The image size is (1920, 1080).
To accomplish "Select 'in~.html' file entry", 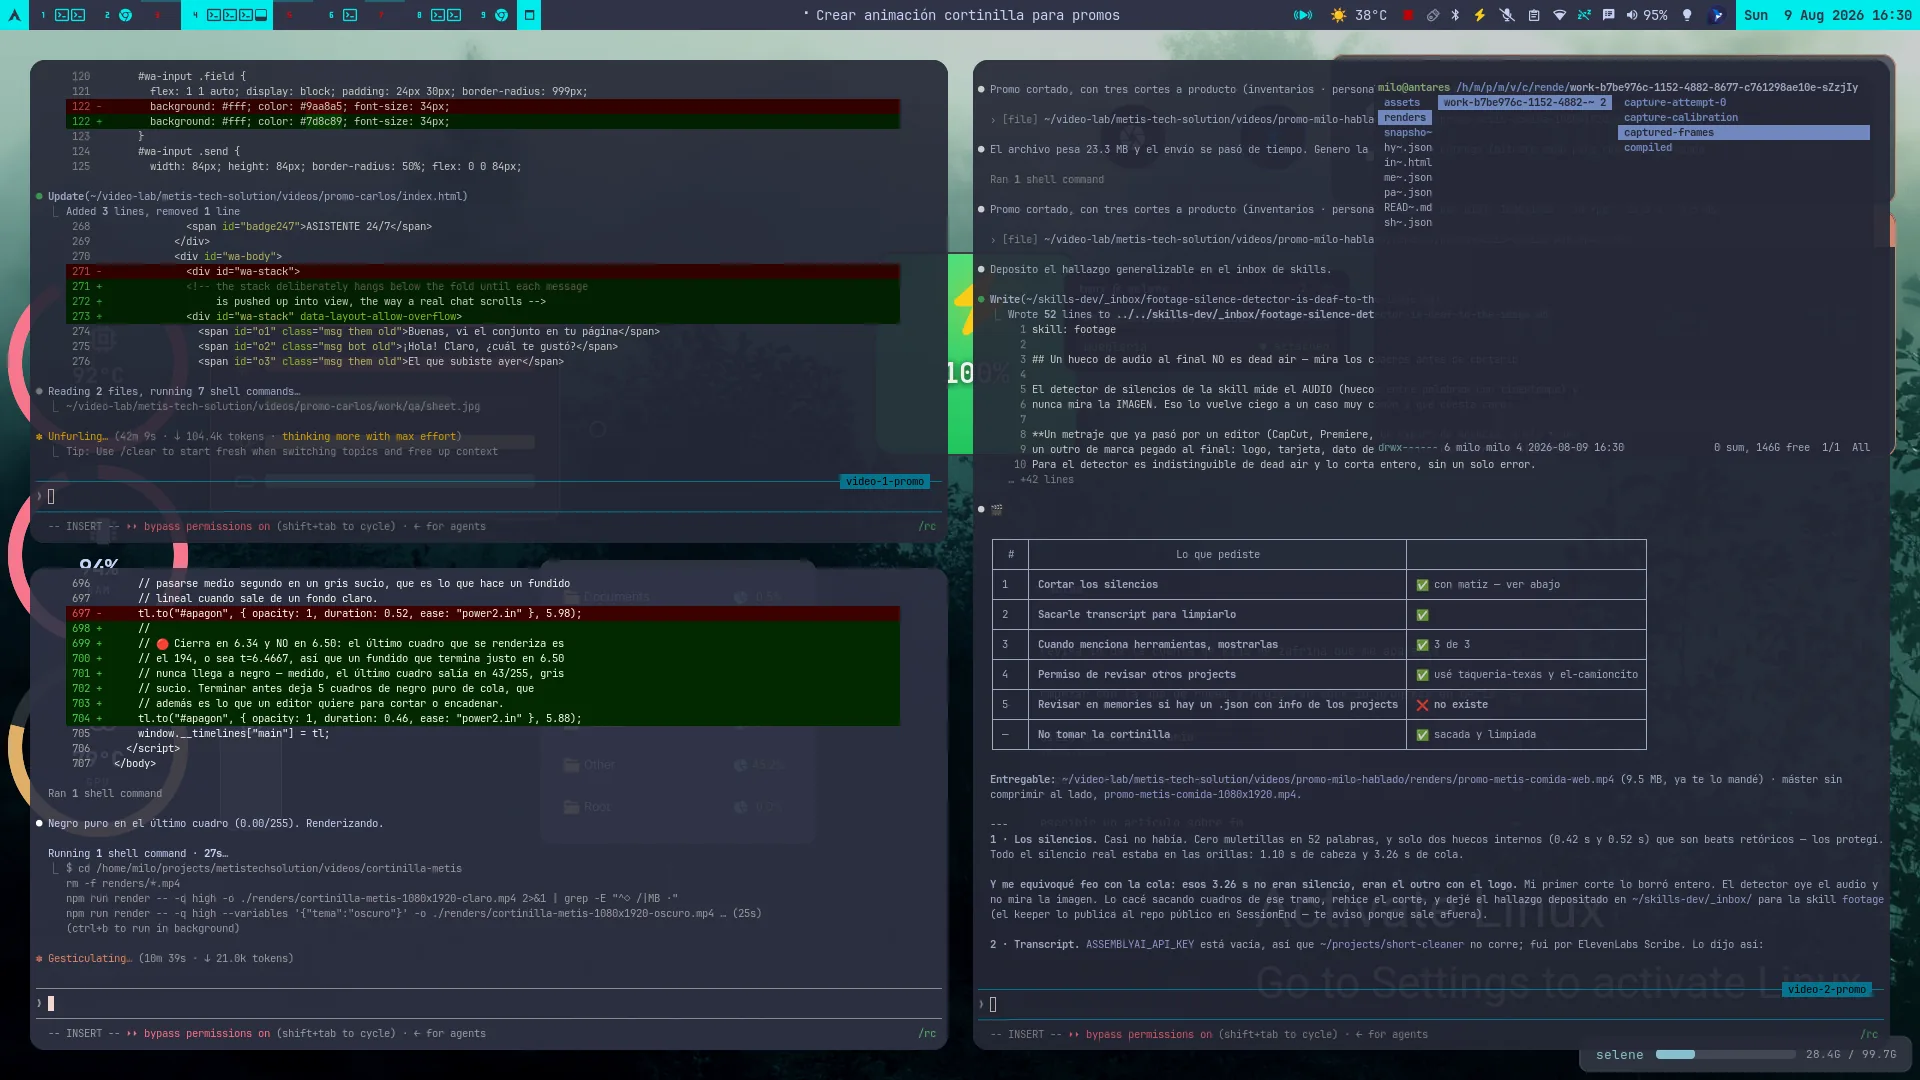I will click(1408, 163).
